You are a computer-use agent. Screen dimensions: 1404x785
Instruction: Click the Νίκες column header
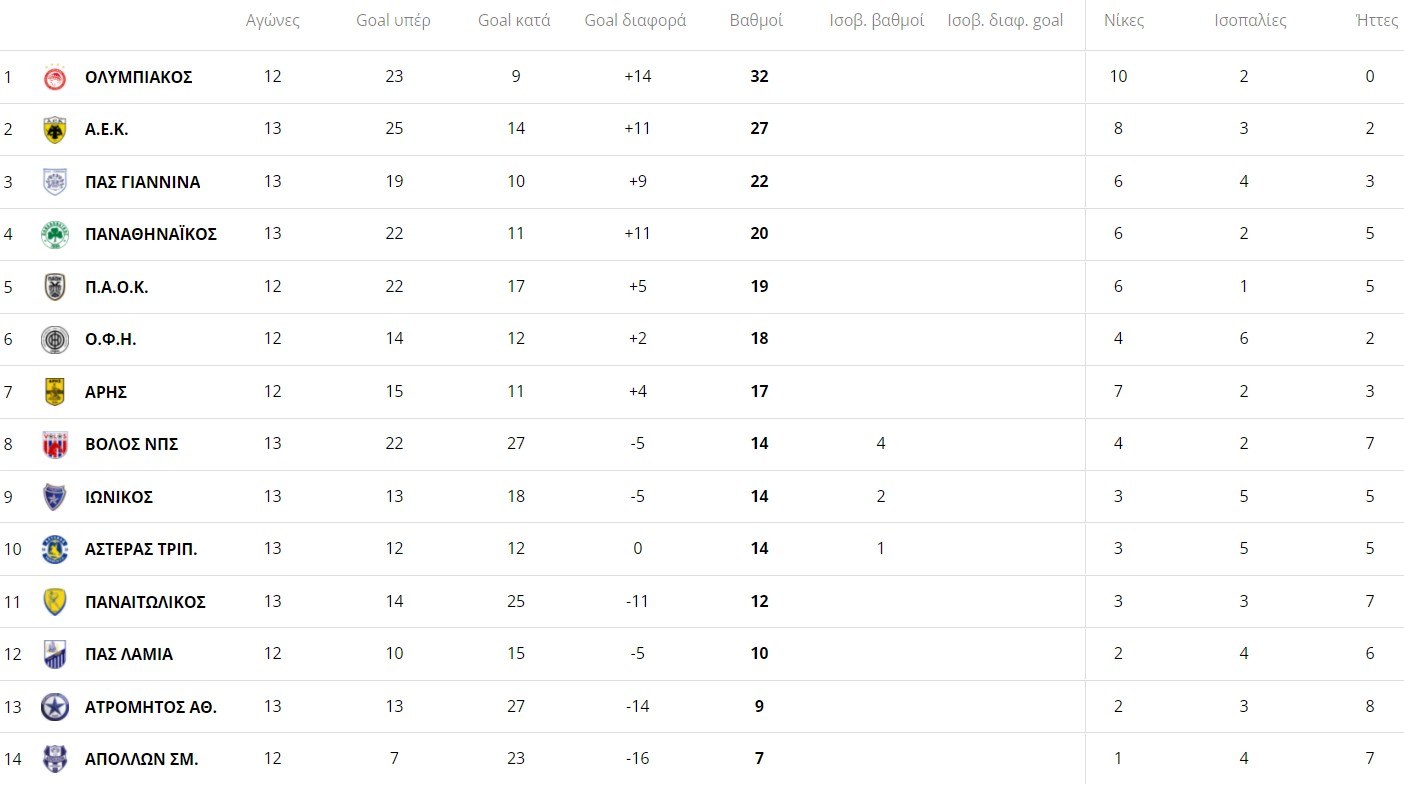click(x=1124, y=20)
